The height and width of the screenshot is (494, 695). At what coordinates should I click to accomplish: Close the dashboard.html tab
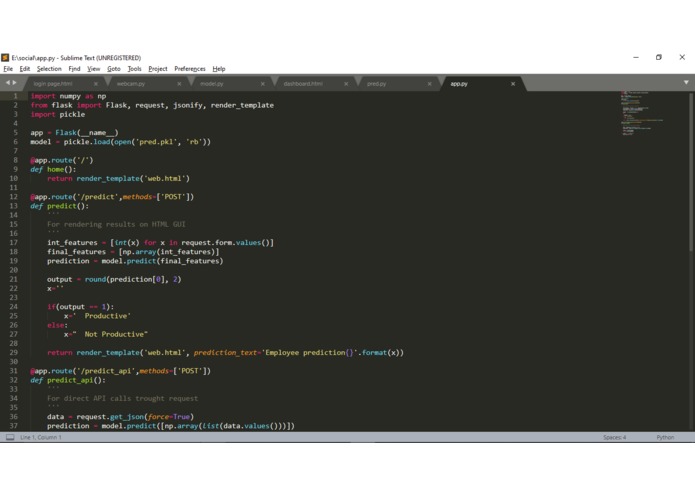point(346,84)
